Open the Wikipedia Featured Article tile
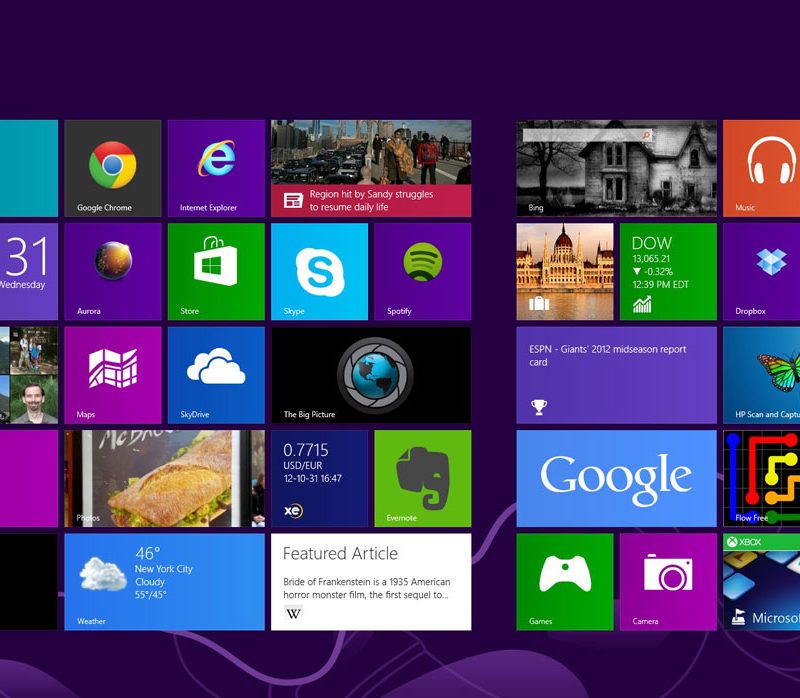The width and height of the screenshot is (800, 698). tap(370, 580)
